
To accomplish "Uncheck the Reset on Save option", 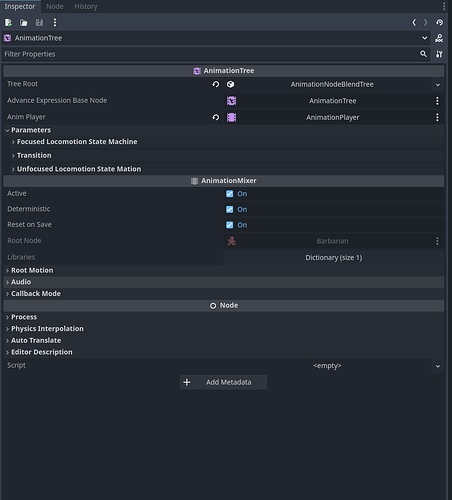I will [230, 225].
